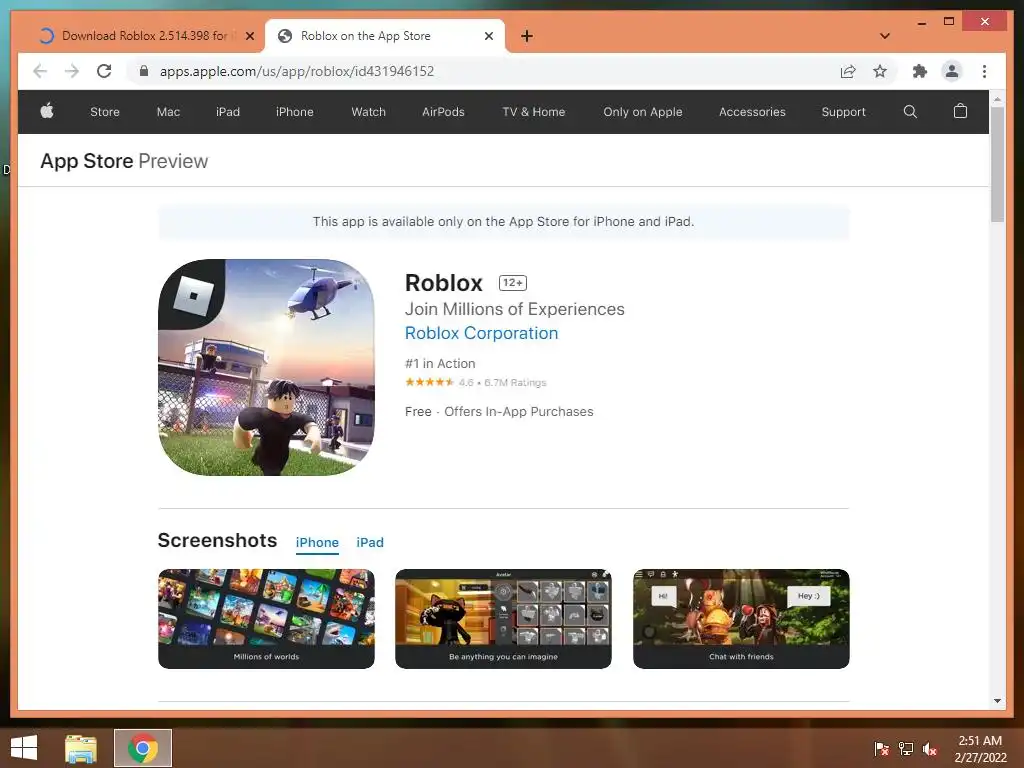Switch to the Download Roblox tab

click(x=145, y=36)
